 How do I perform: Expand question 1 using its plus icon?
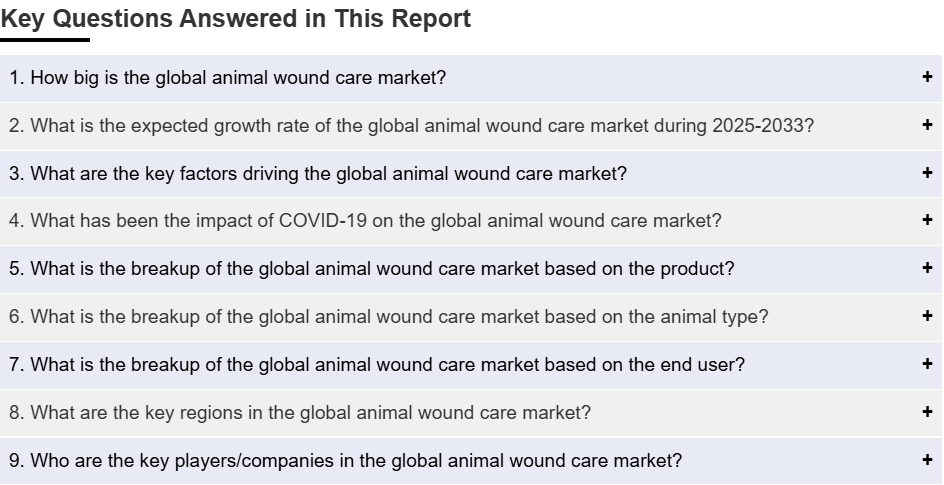[x=927, y=76]
